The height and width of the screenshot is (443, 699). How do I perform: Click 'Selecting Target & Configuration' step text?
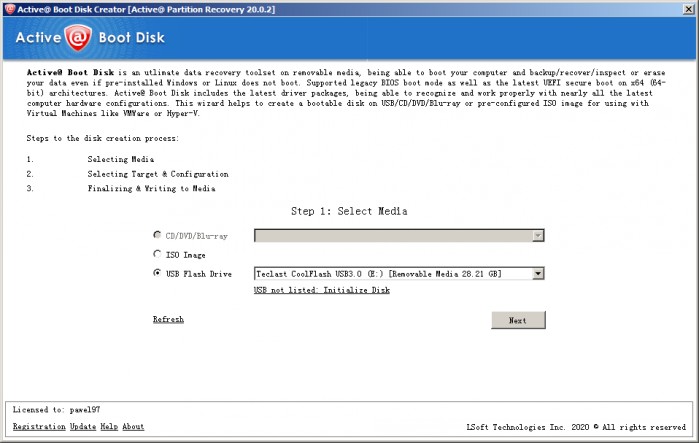(158, 174)
